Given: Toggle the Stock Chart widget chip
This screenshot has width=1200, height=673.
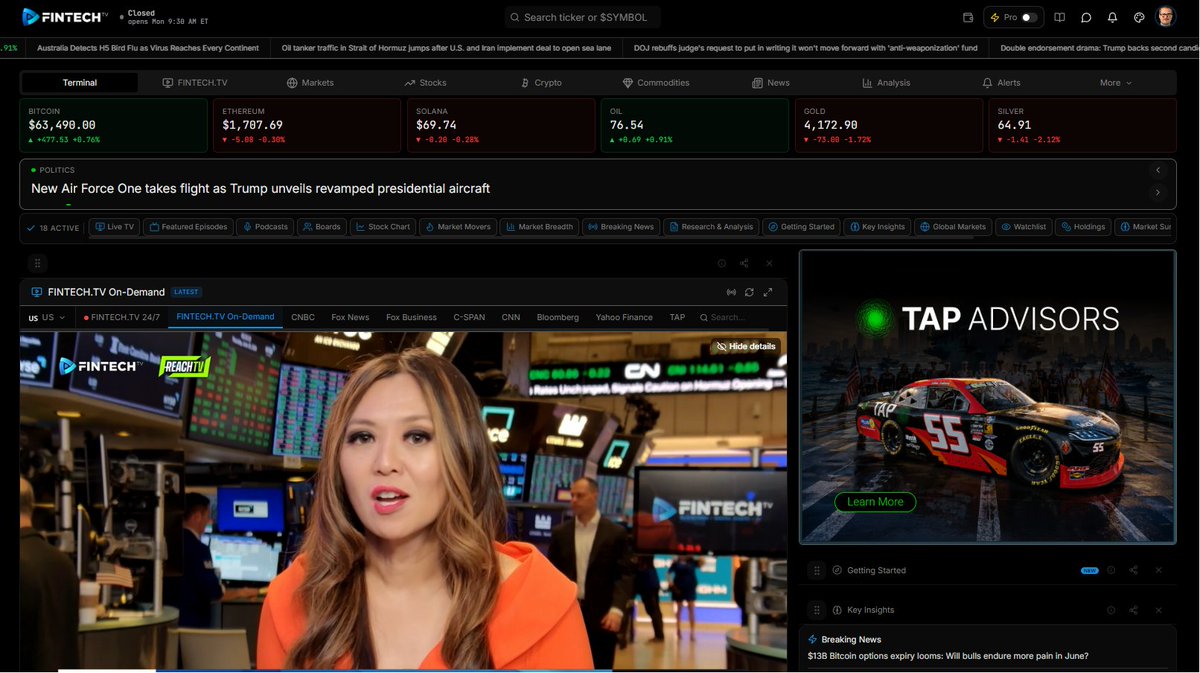Looking at the screenshot, I should tap(383, 227).
